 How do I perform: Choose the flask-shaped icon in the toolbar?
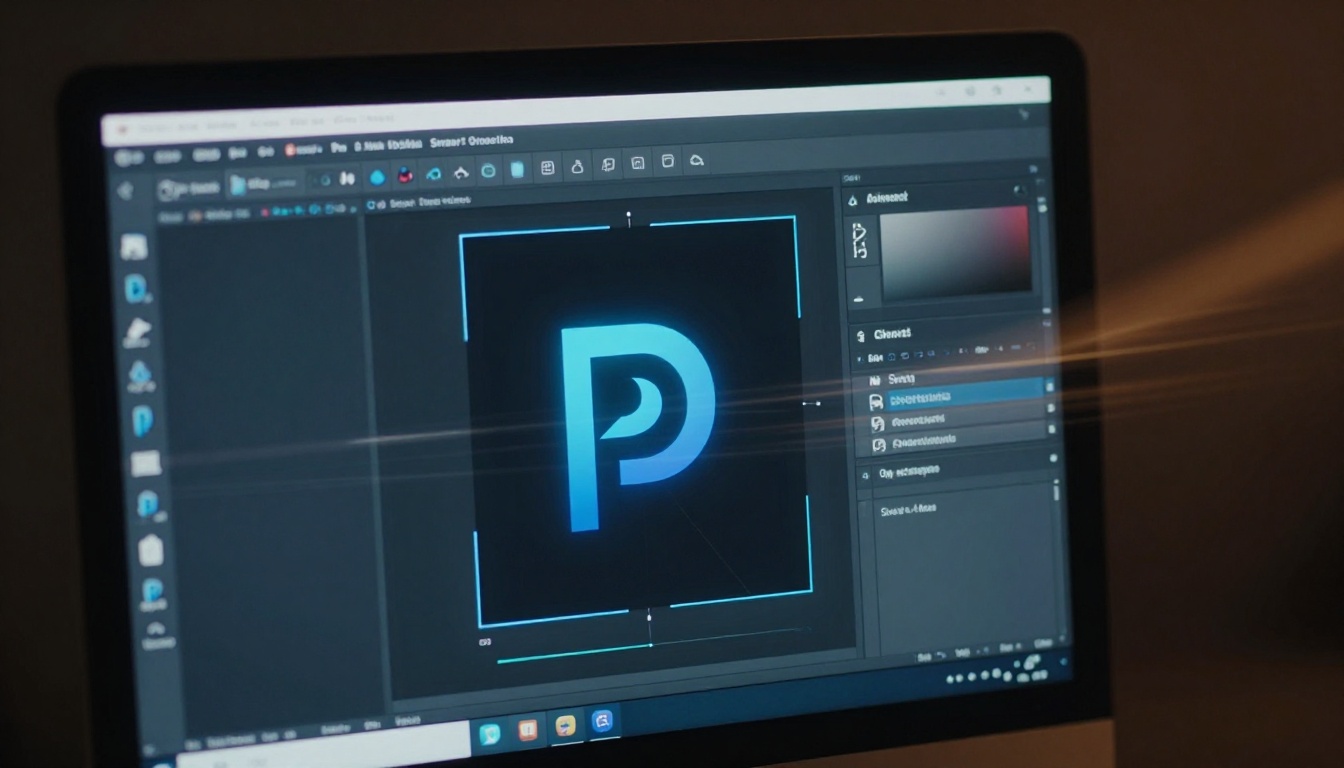pyautogui.click(x=576, y=167)
